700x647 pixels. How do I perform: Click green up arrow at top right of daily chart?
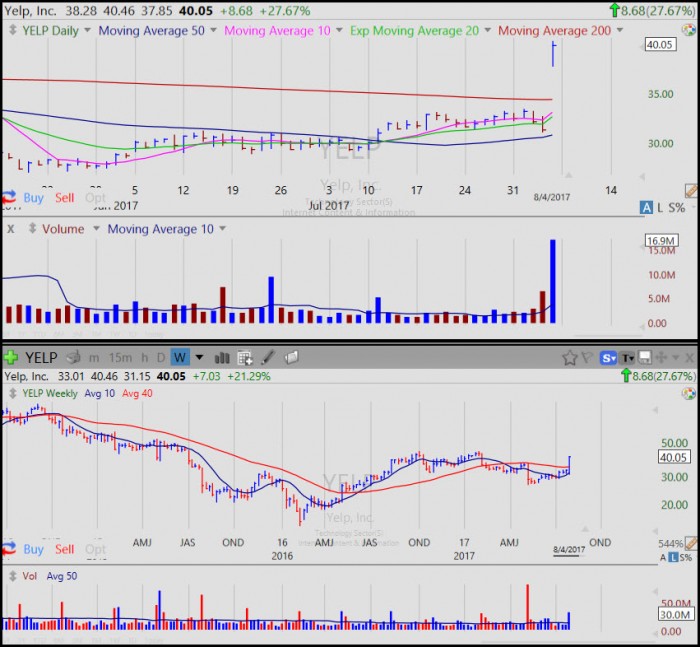pos(614,10)
